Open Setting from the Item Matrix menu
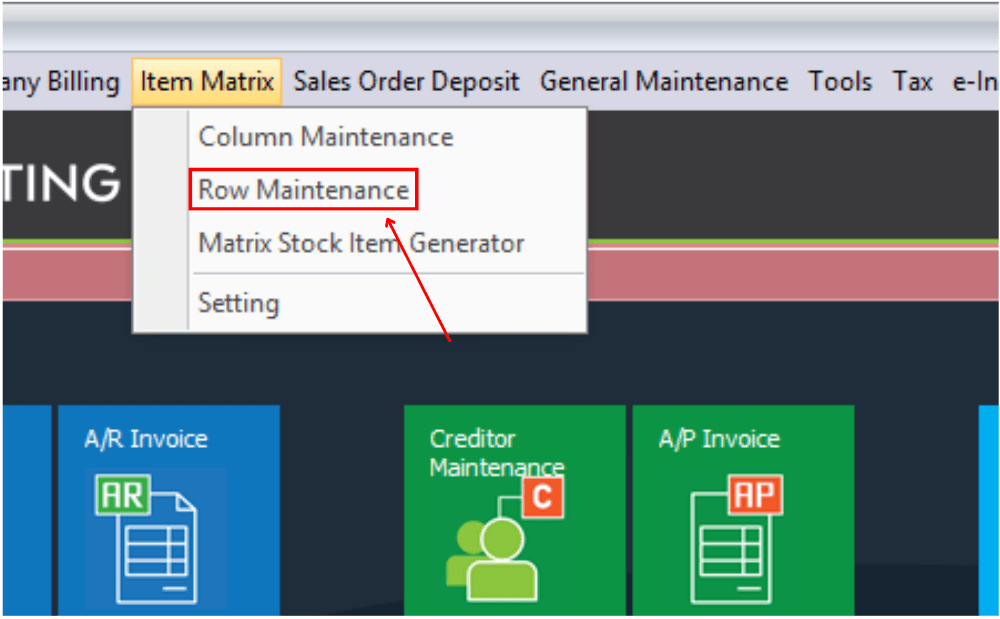This screenshot has height=619, width=1000. coord(239,302)
